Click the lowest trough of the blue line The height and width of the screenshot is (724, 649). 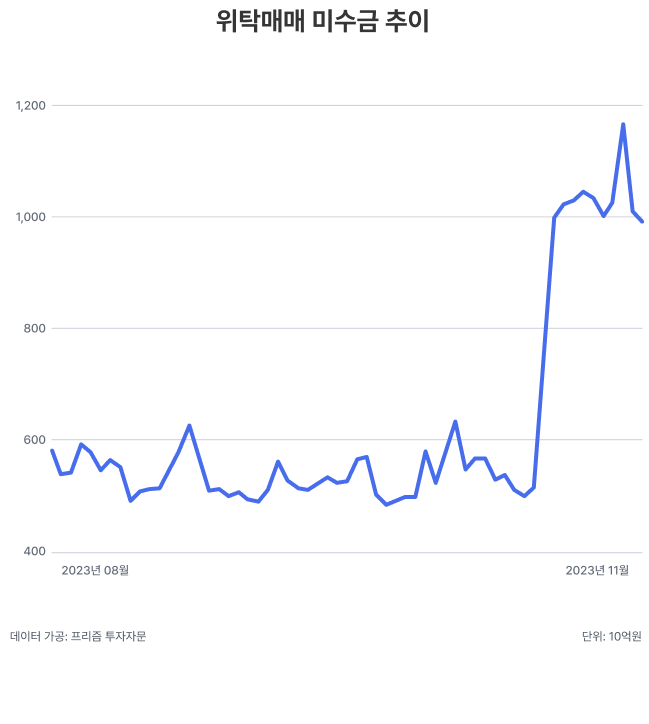click(x=386, y=505)
